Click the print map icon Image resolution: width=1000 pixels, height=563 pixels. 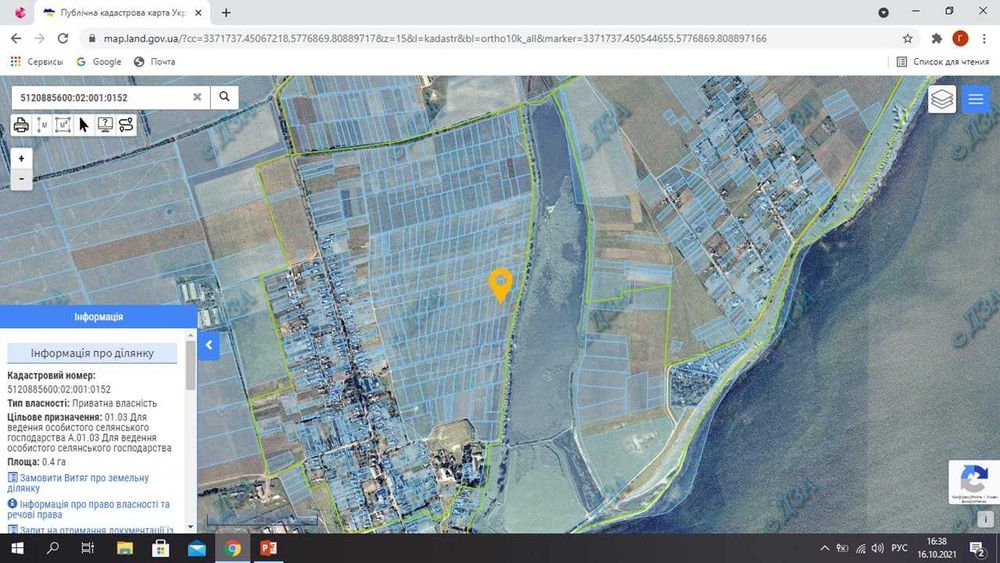[21, 125]
